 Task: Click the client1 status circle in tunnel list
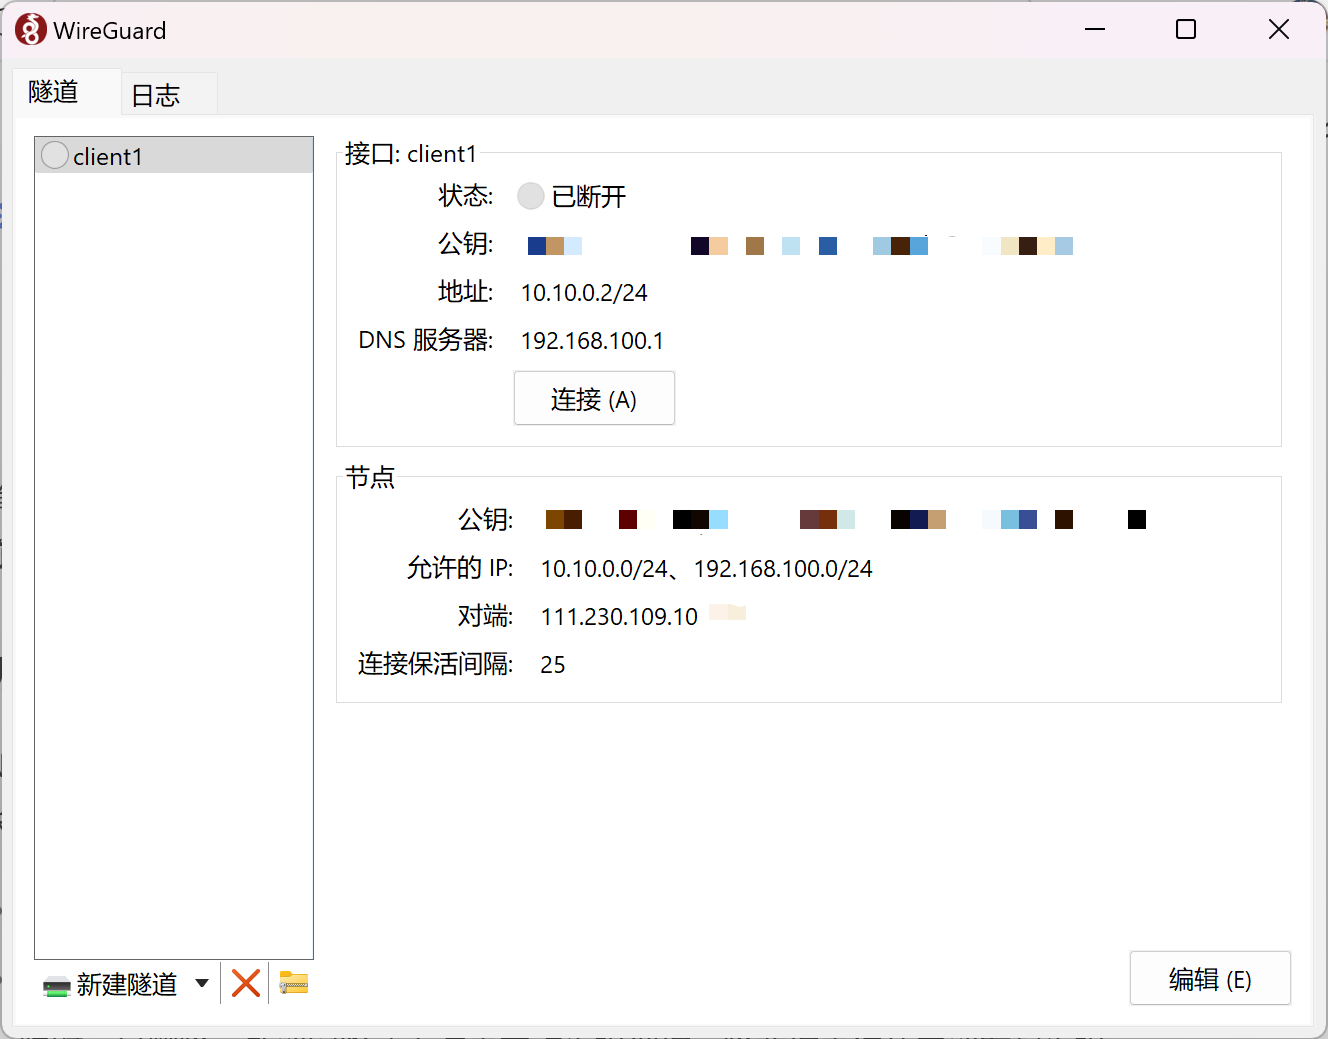tap(55, 155)
